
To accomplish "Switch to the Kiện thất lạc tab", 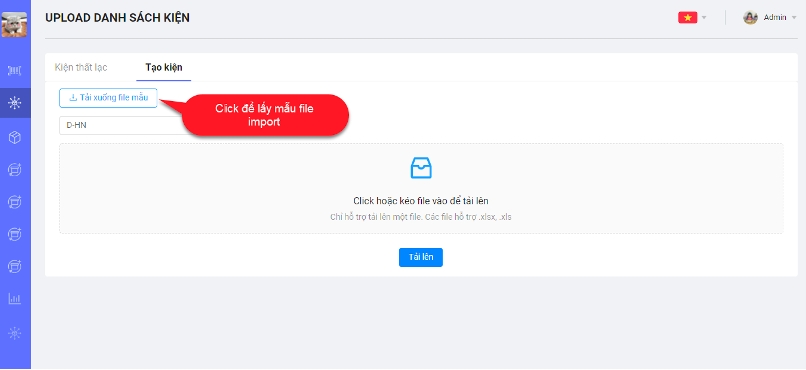I will tap(81, 67).
